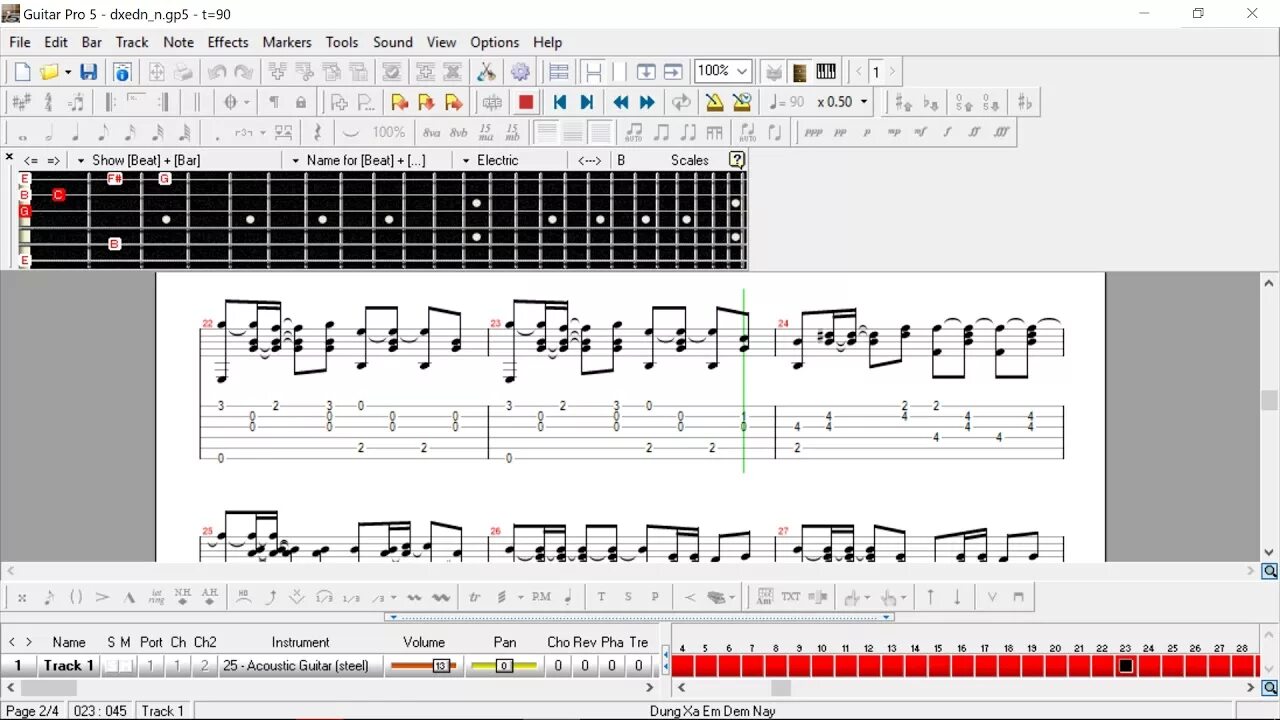Open the file dropdown arrow beside folder

coord(68,72)
